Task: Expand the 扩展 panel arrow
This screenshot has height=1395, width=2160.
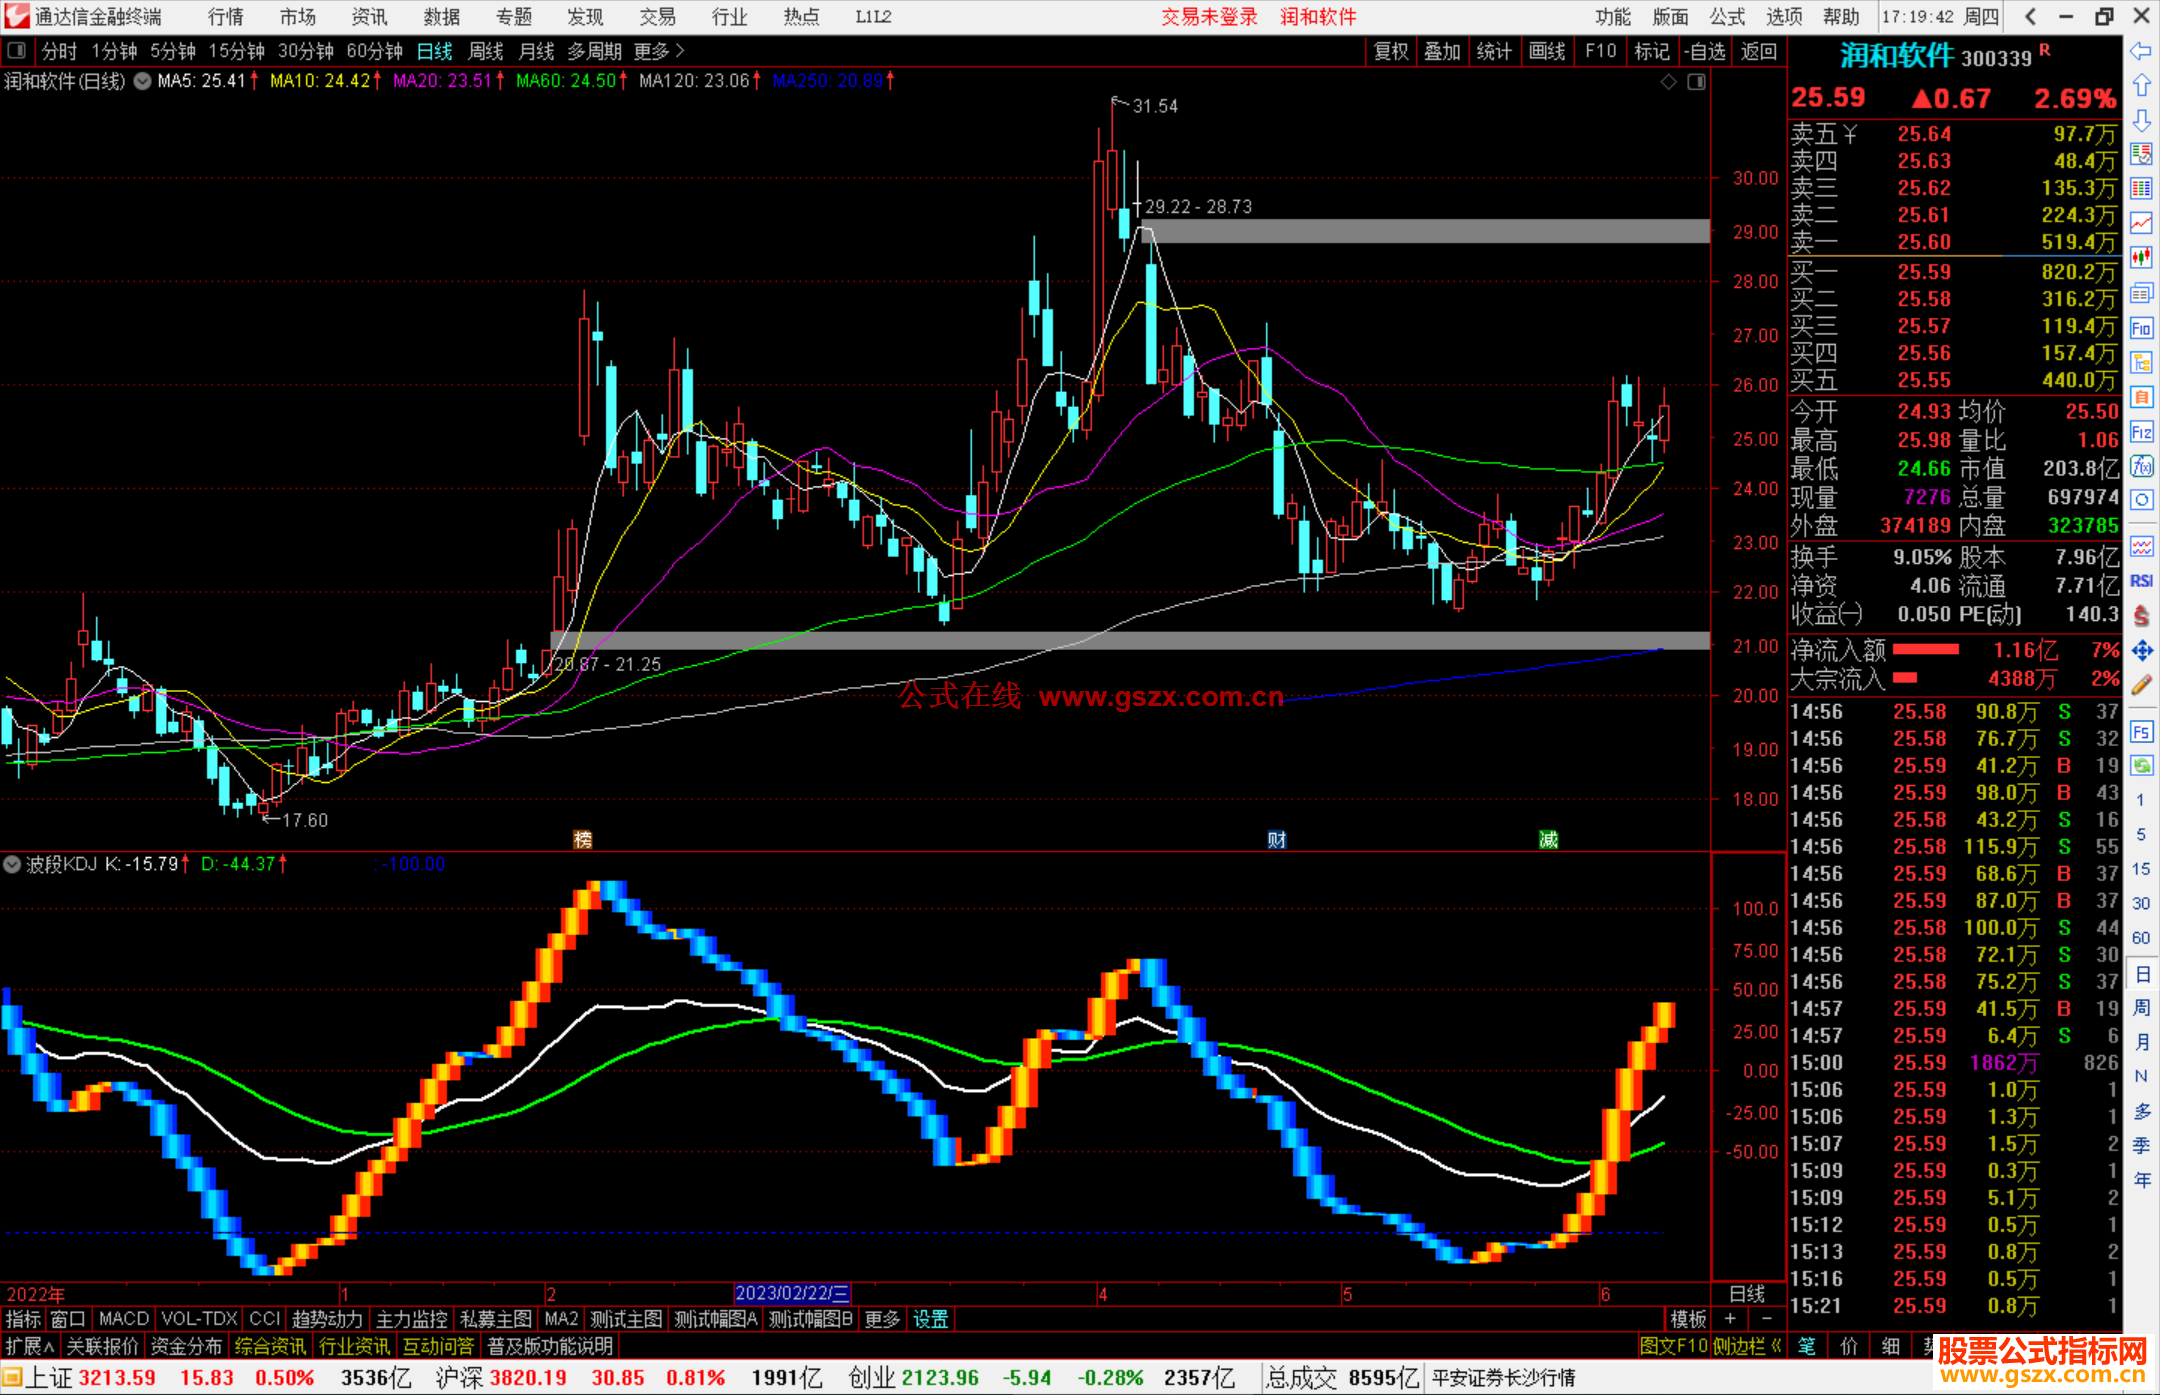Action: click(x=30, y=1346)
